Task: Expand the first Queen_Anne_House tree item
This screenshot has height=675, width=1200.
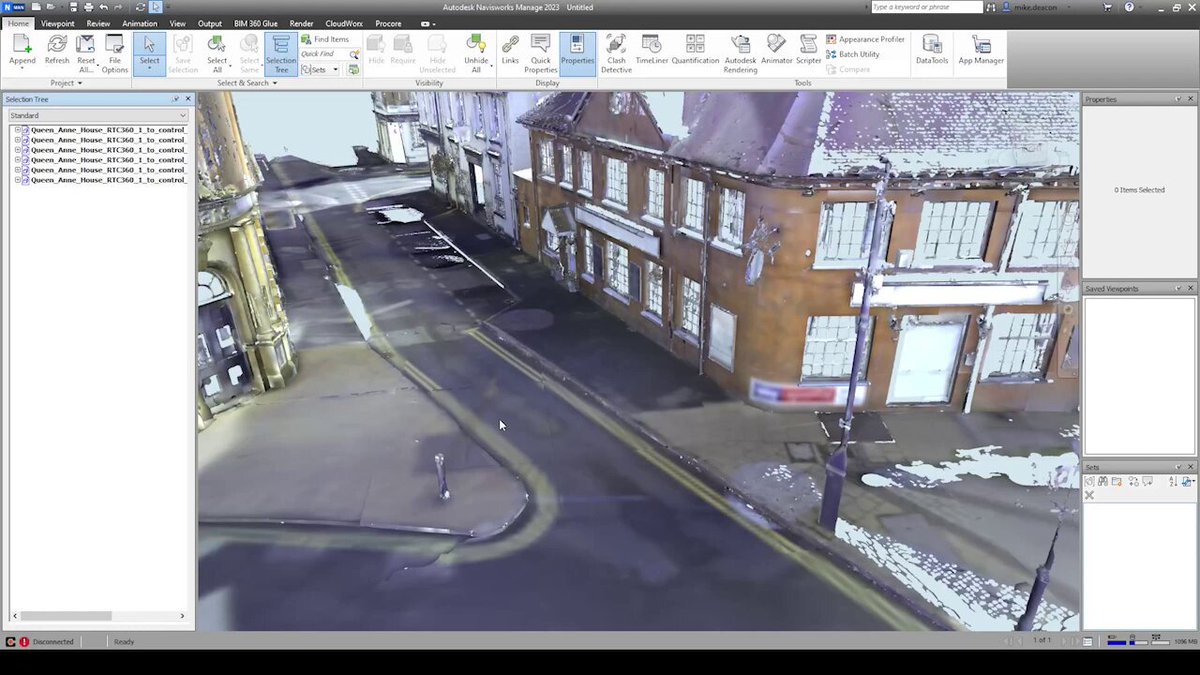Action: 17,130
